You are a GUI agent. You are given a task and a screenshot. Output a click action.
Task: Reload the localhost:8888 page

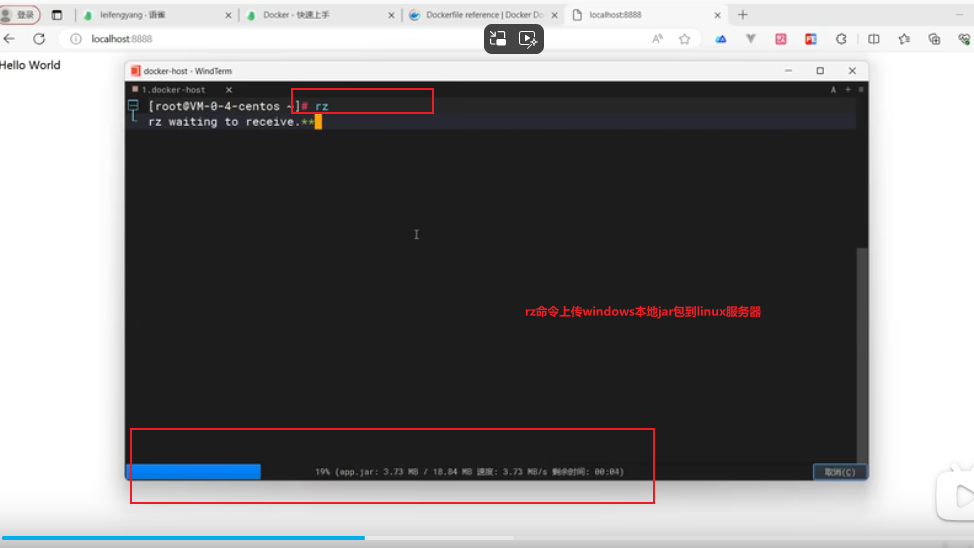[x=39, y=39]
